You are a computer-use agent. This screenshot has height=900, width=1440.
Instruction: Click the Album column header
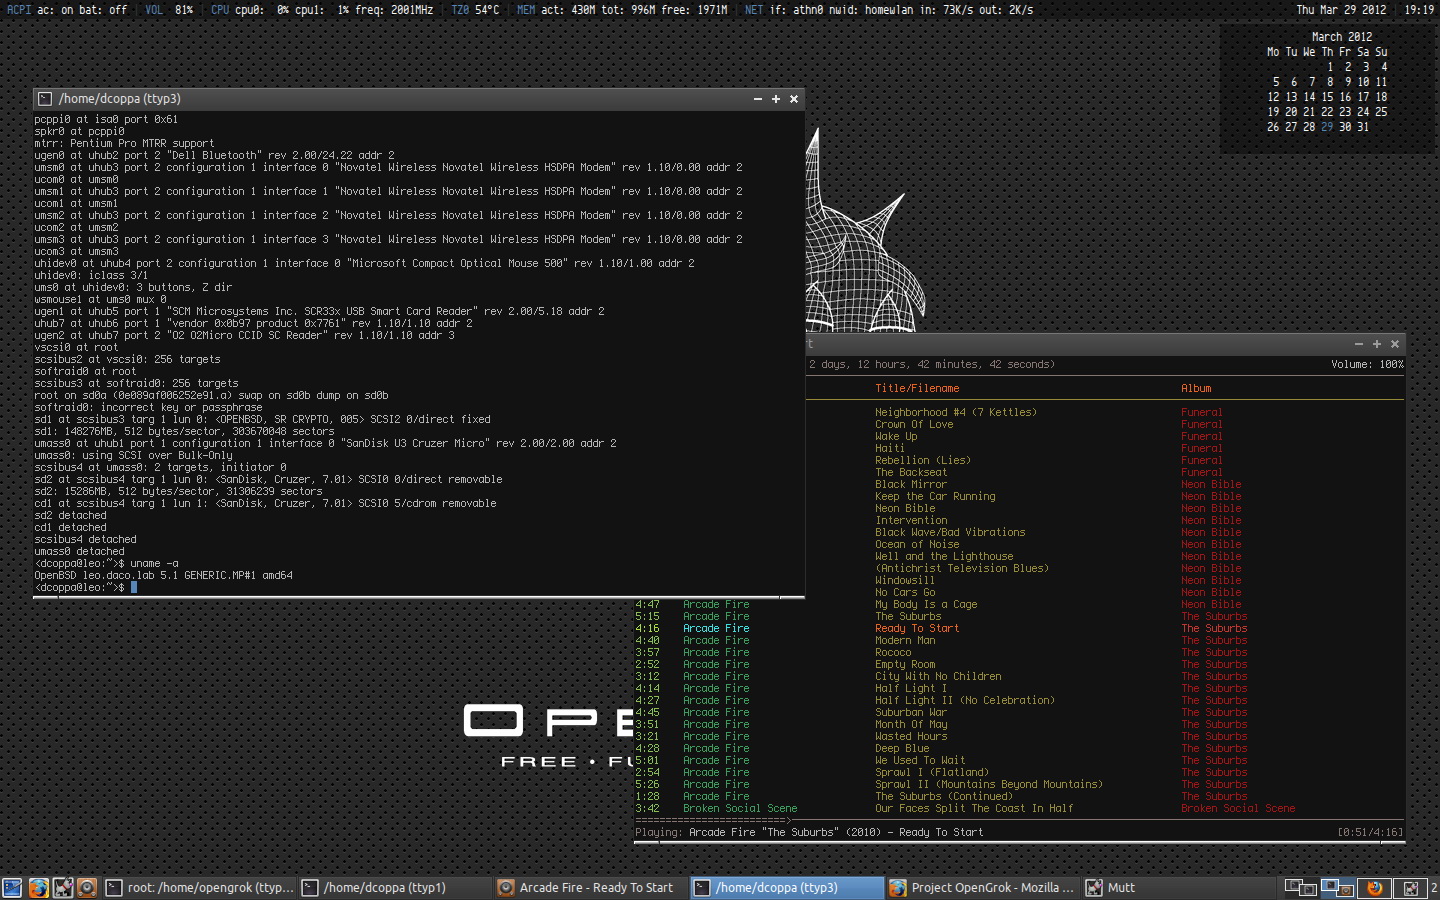(x=1196, y=388)
